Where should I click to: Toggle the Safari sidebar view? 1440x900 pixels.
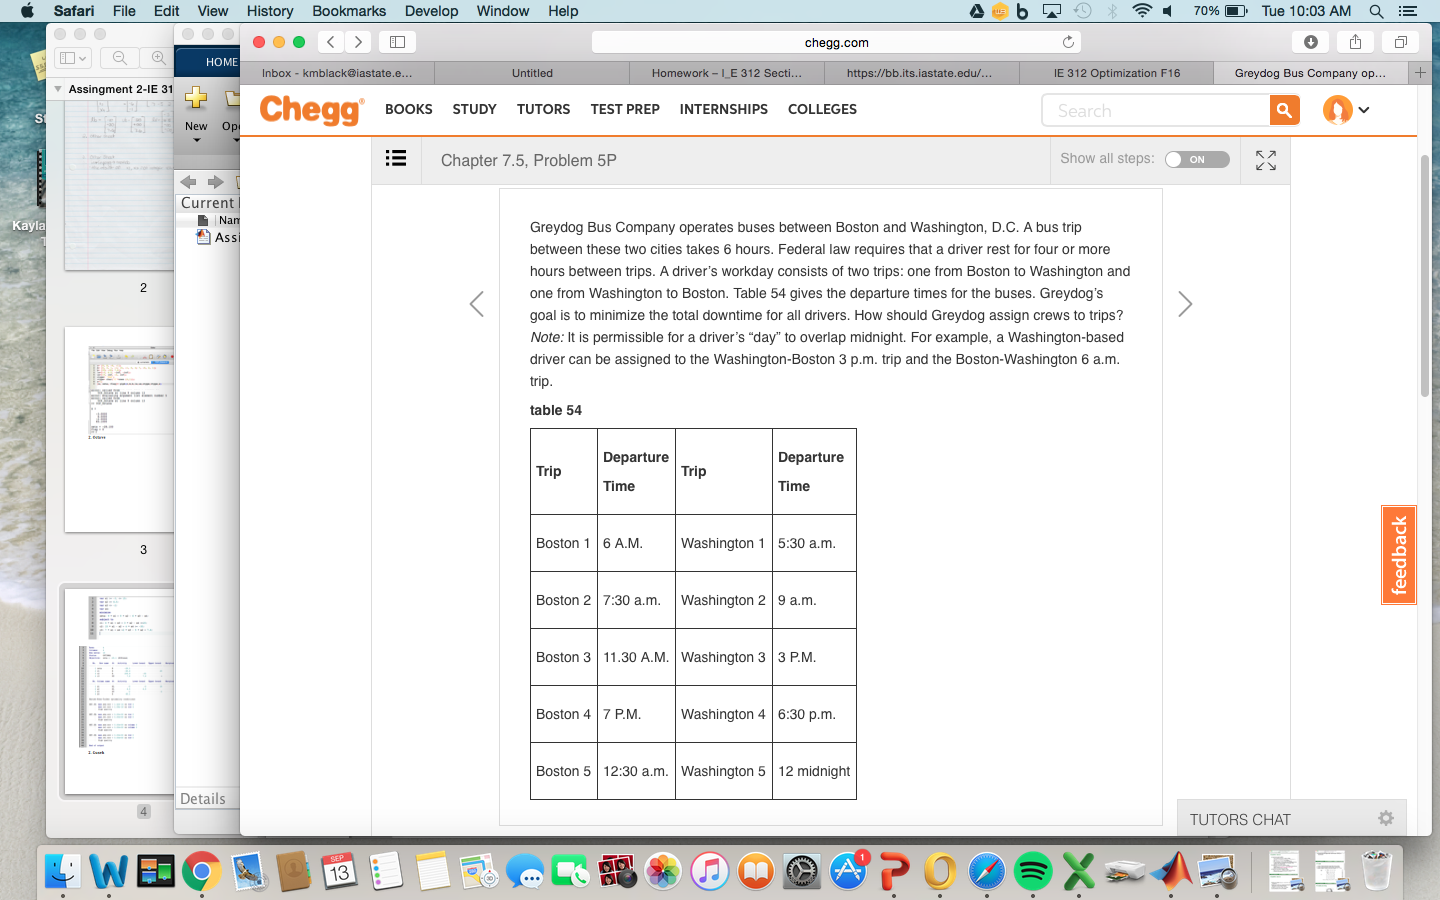[x=396, y=42]
